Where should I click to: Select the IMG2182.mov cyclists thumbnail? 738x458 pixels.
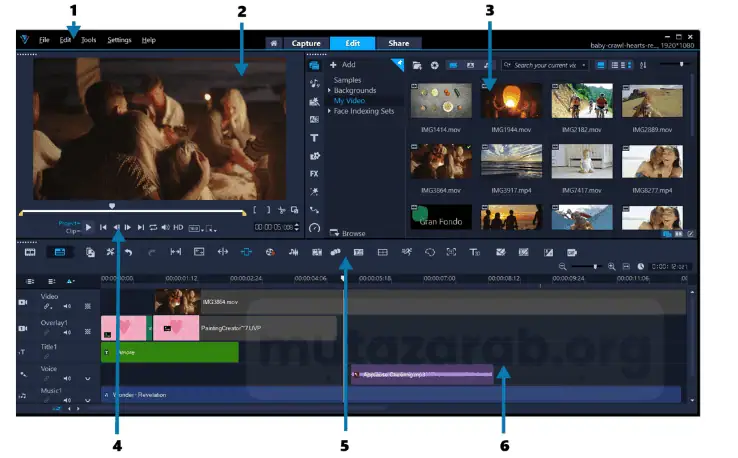tap(582, 100)
